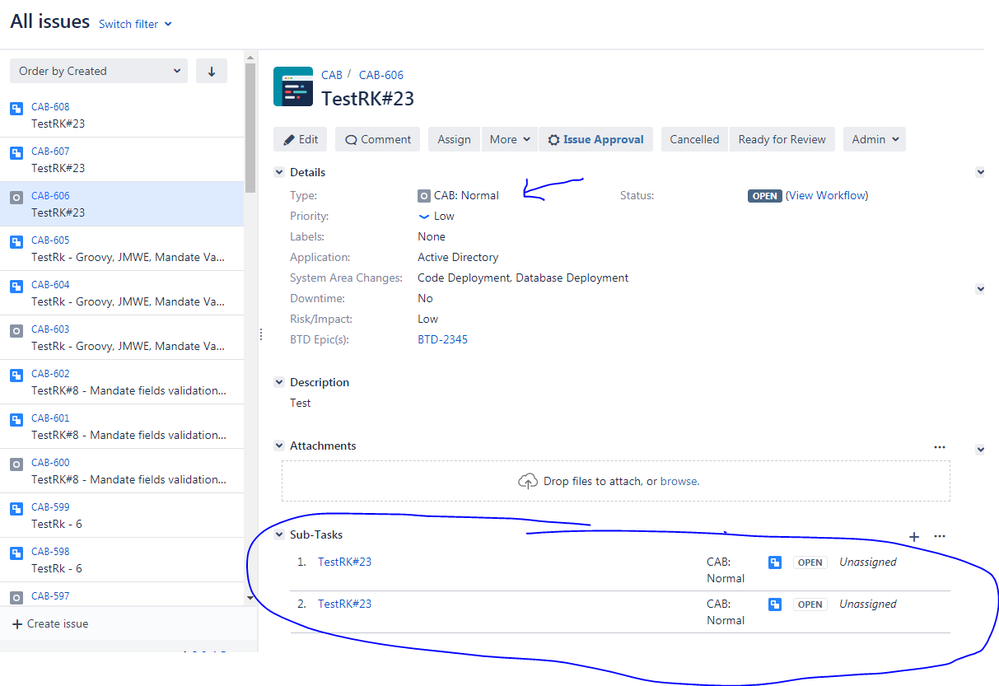Image resolution: width=999 pixels, height=686 pixels.
Task: Open the Attachments more options menu
Action: 939,447
